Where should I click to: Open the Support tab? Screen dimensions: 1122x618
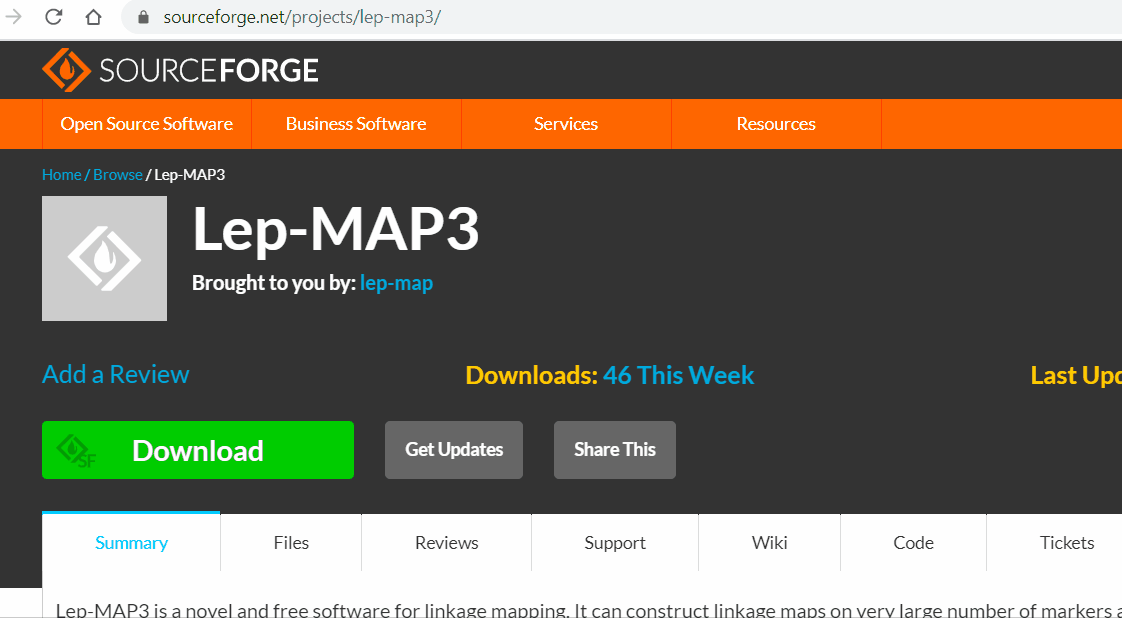pyautogui.click(x=615, y=542)
